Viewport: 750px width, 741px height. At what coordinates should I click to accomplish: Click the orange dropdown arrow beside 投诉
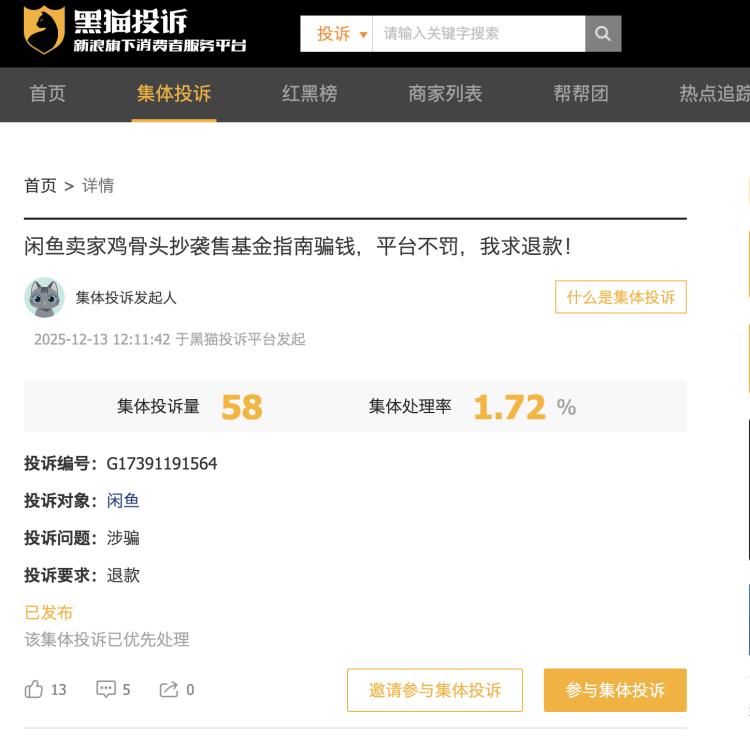point(363,34)
